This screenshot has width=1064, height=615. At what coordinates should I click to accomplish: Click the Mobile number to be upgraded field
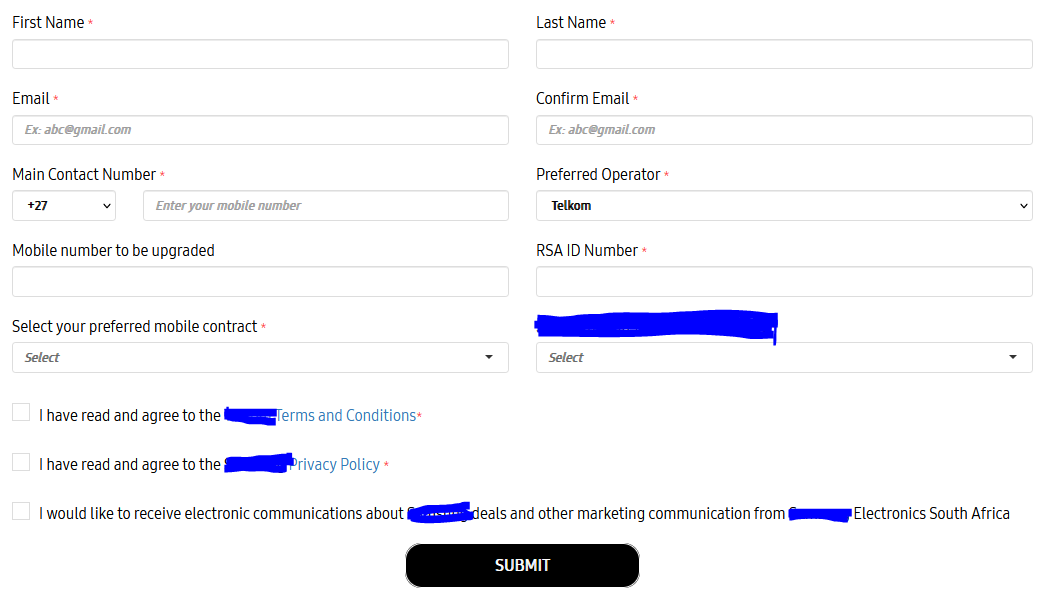[260, 282]
